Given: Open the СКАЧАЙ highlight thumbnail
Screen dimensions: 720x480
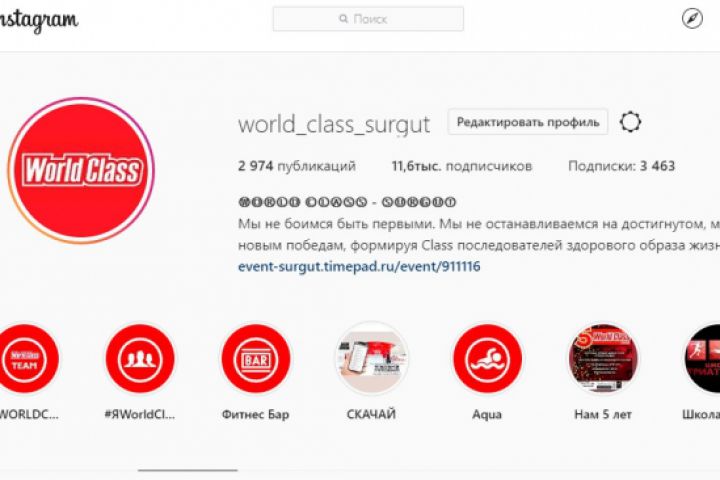Looking at the screenshot, I should 371,358.
